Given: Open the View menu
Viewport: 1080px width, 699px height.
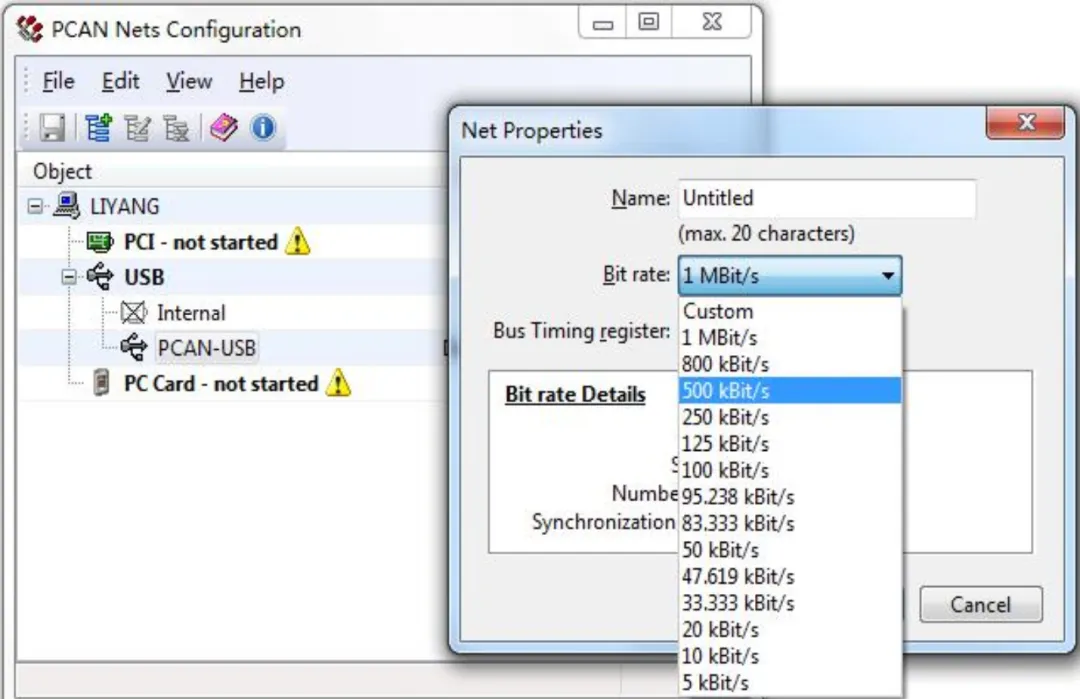Looking at the screenshot, I should (x=189, y=81).
